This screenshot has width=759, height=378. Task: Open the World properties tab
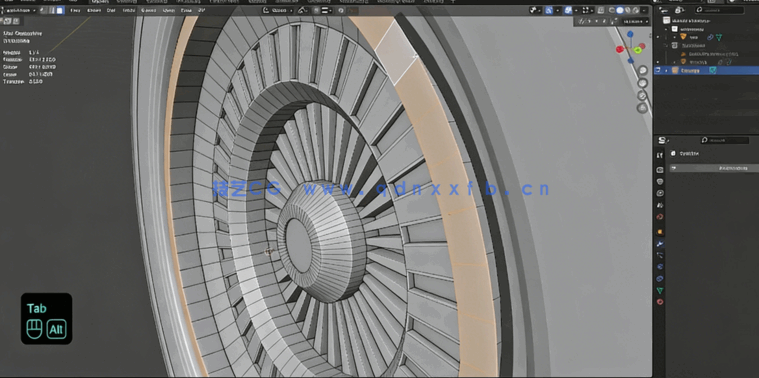point(659,216)
